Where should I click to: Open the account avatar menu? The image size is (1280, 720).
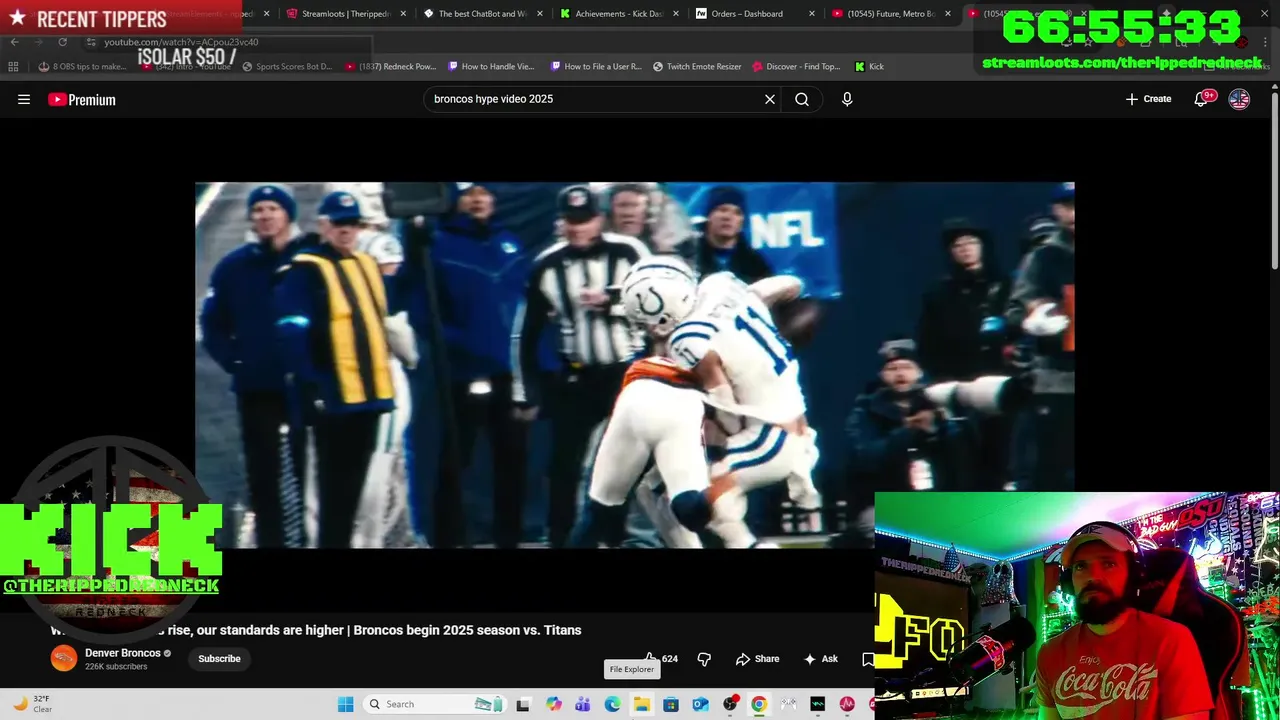pyautogui.click(x=1239, y=99)
